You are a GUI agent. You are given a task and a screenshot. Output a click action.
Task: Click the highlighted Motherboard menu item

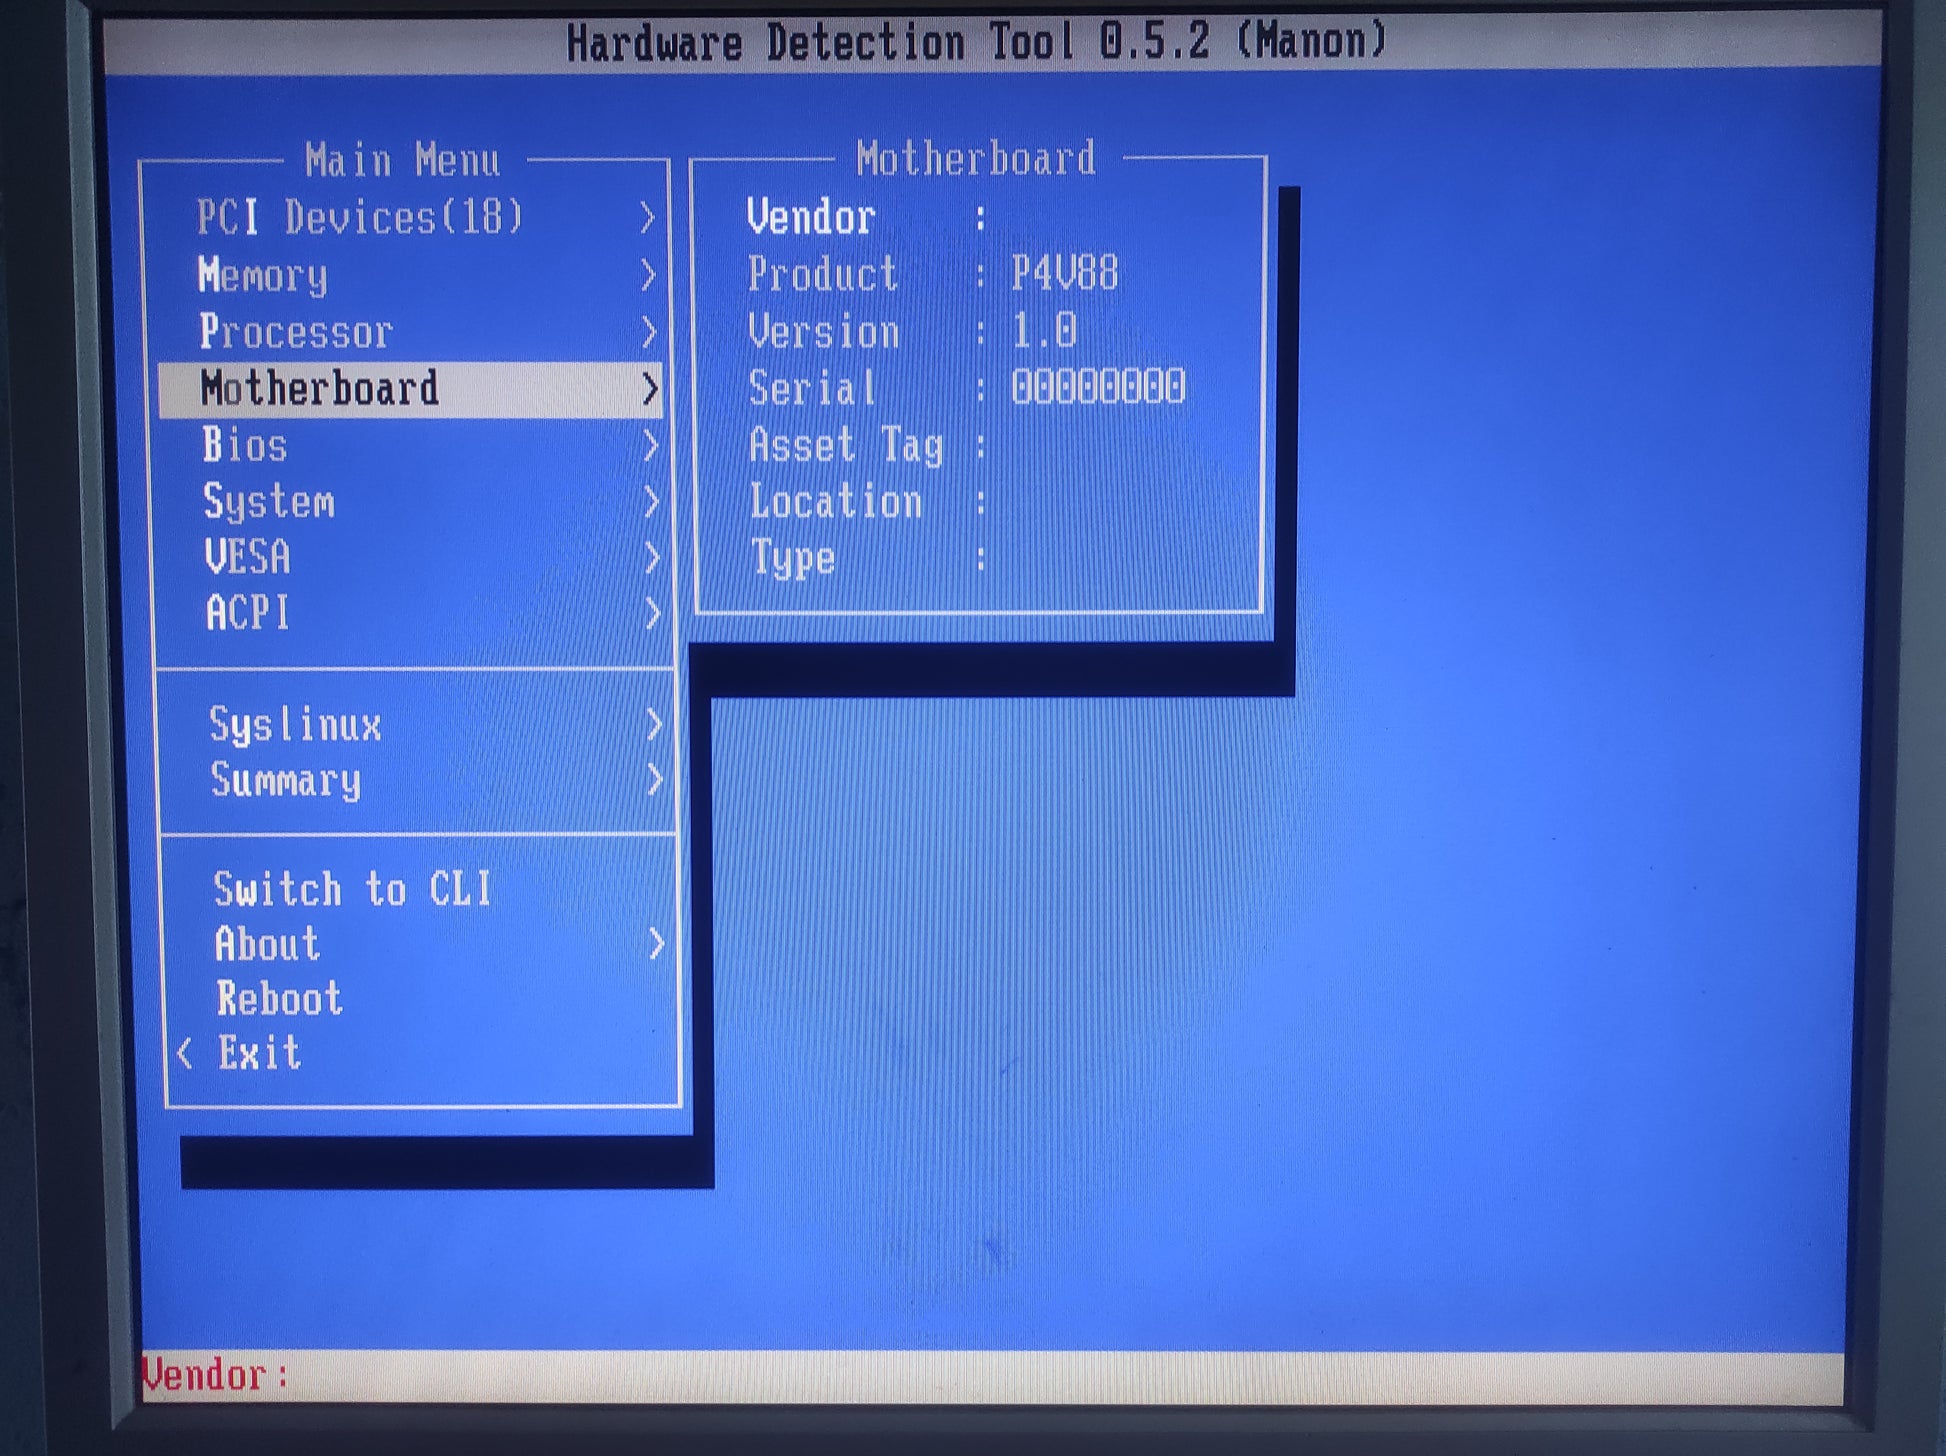320,389
